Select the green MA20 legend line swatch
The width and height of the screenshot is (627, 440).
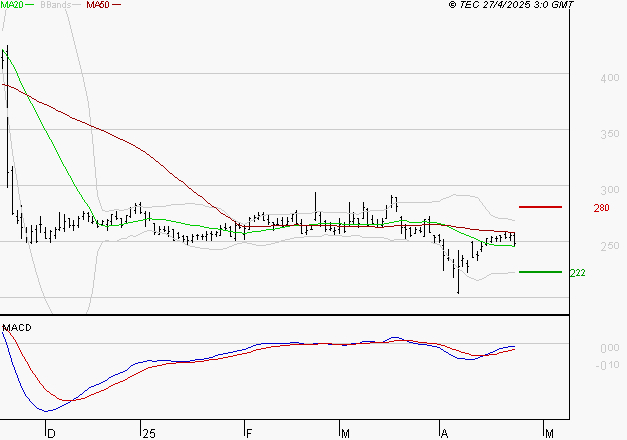point(31,5)
